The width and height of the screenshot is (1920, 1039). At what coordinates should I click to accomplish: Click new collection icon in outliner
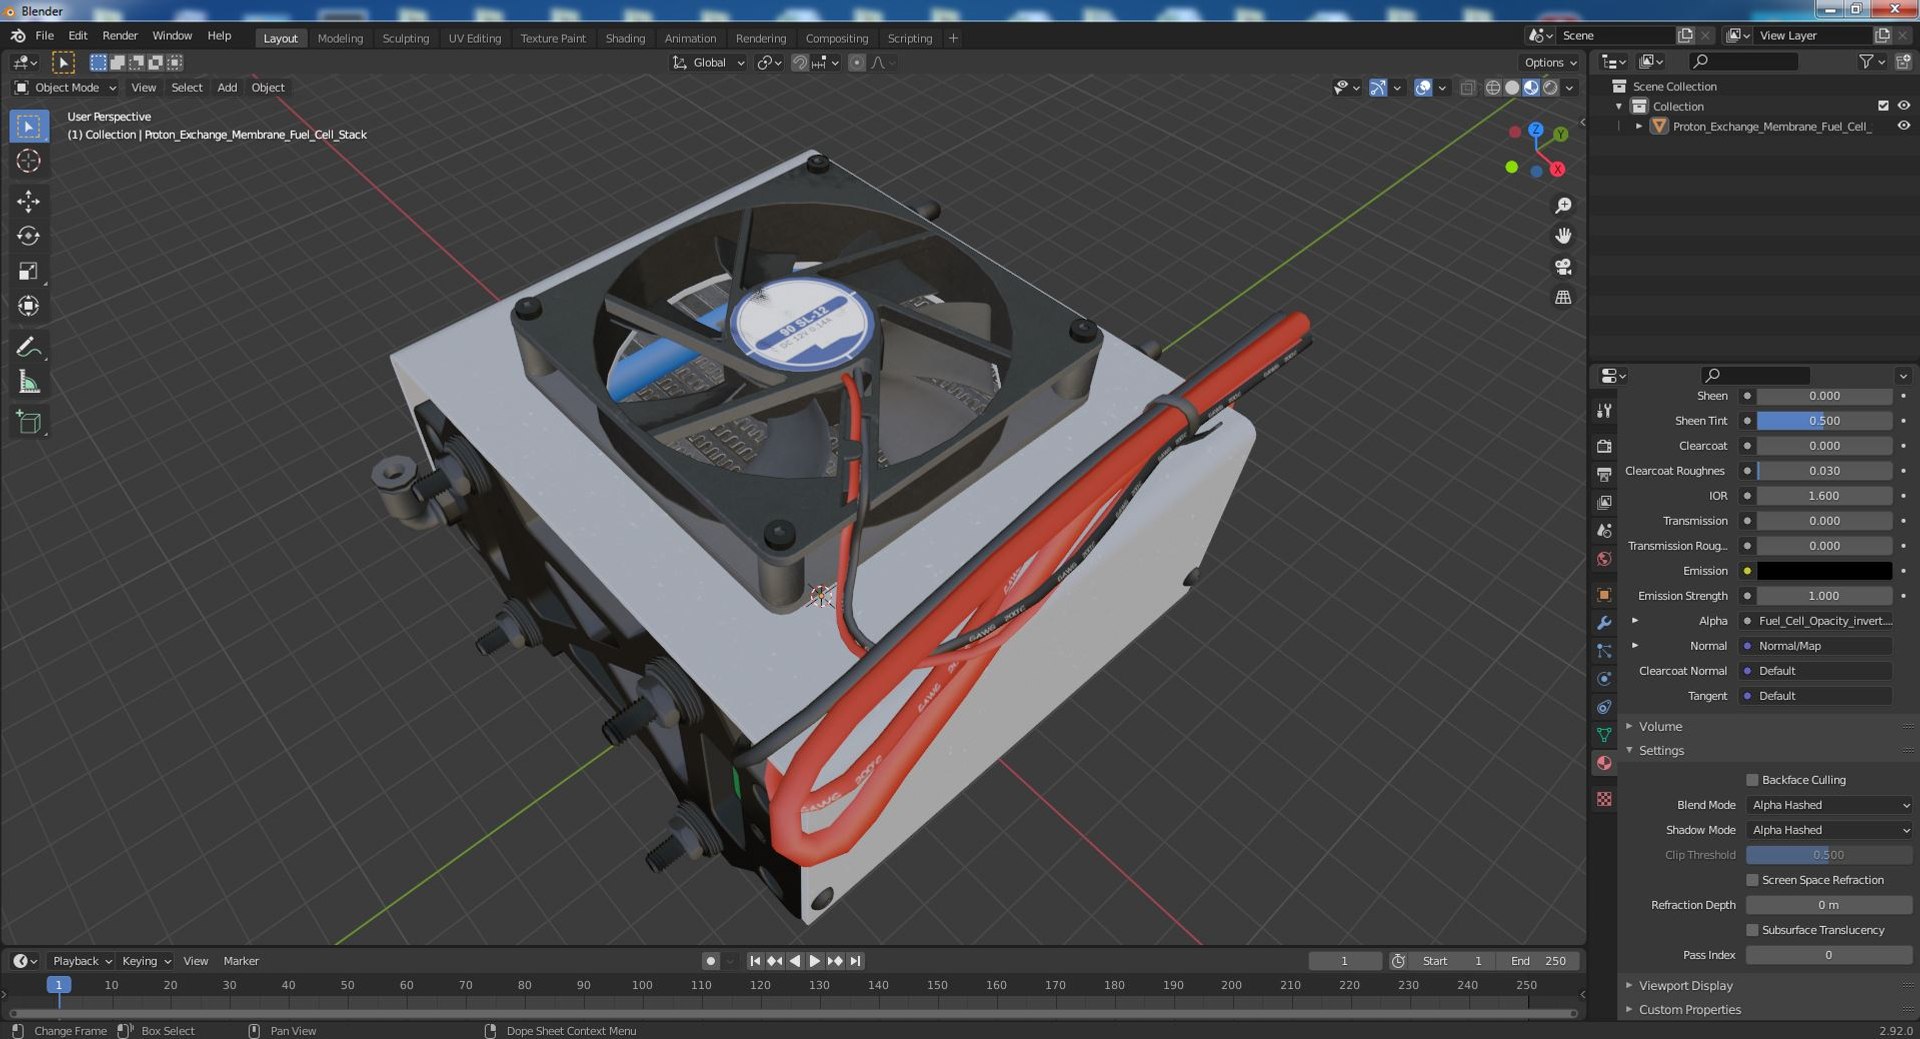[x=1903, y=62]
